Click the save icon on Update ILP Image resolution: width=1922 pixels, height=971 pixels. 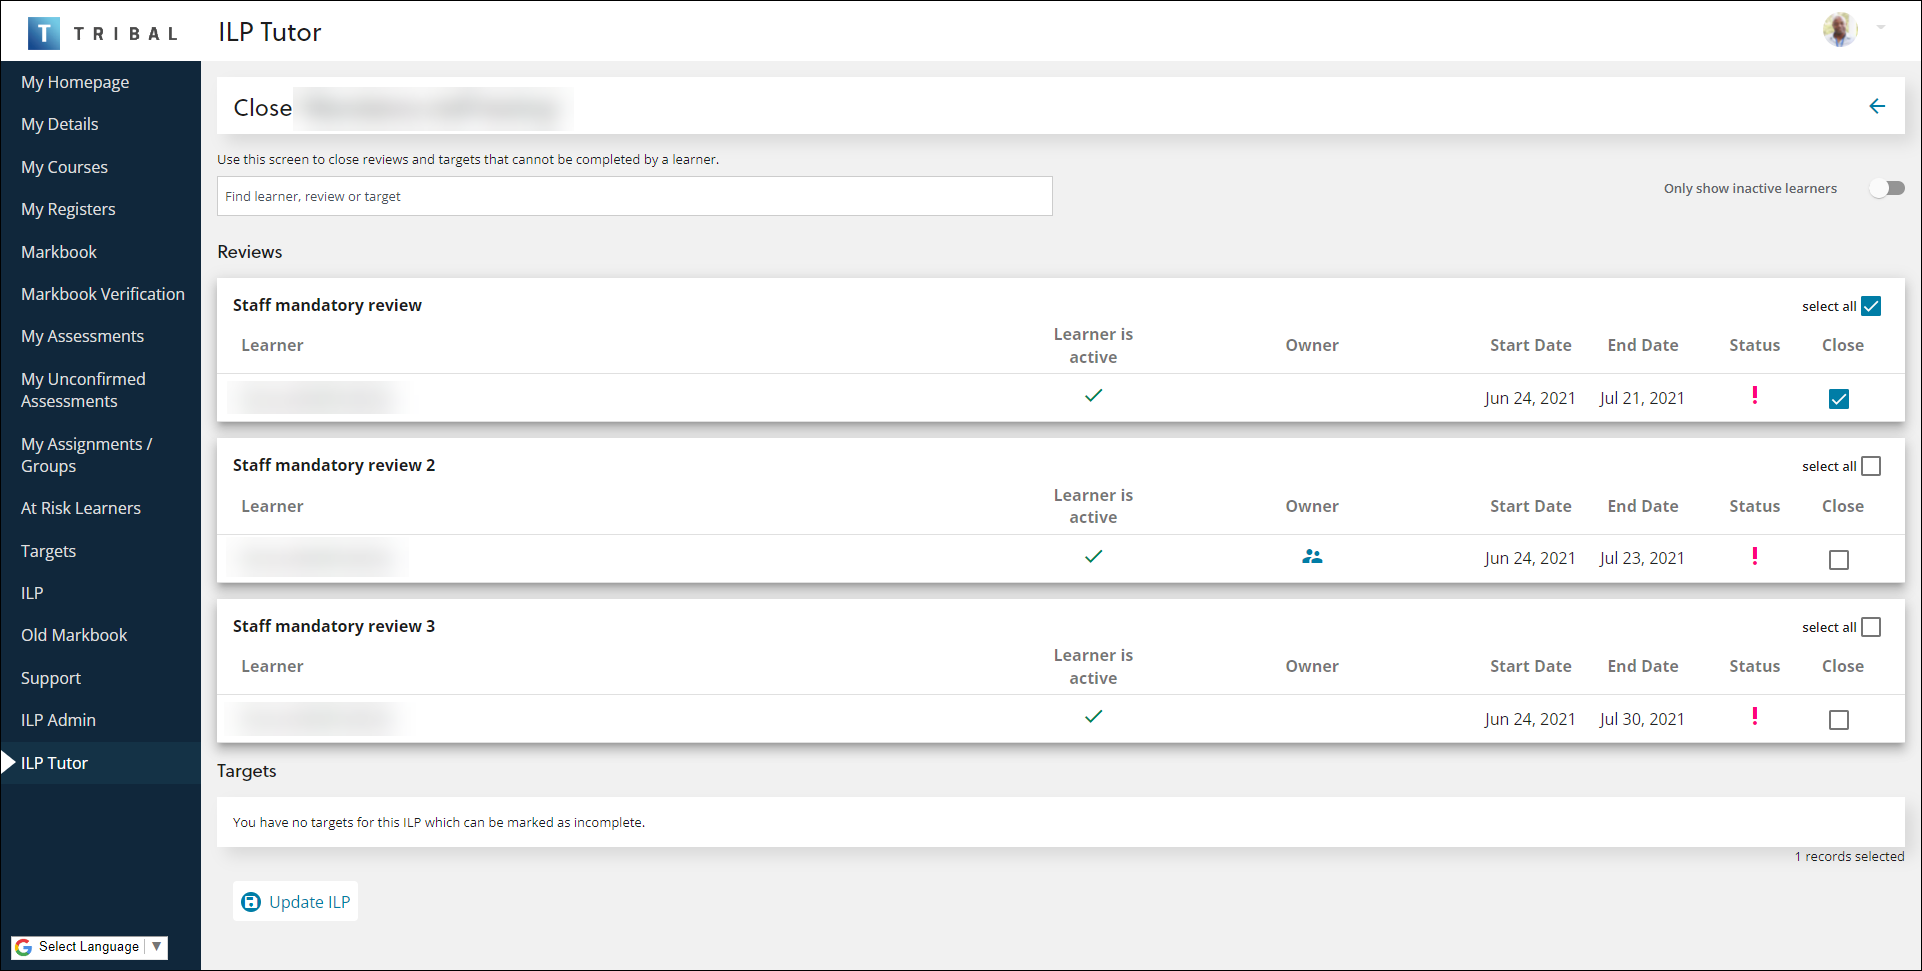[251, 902]
